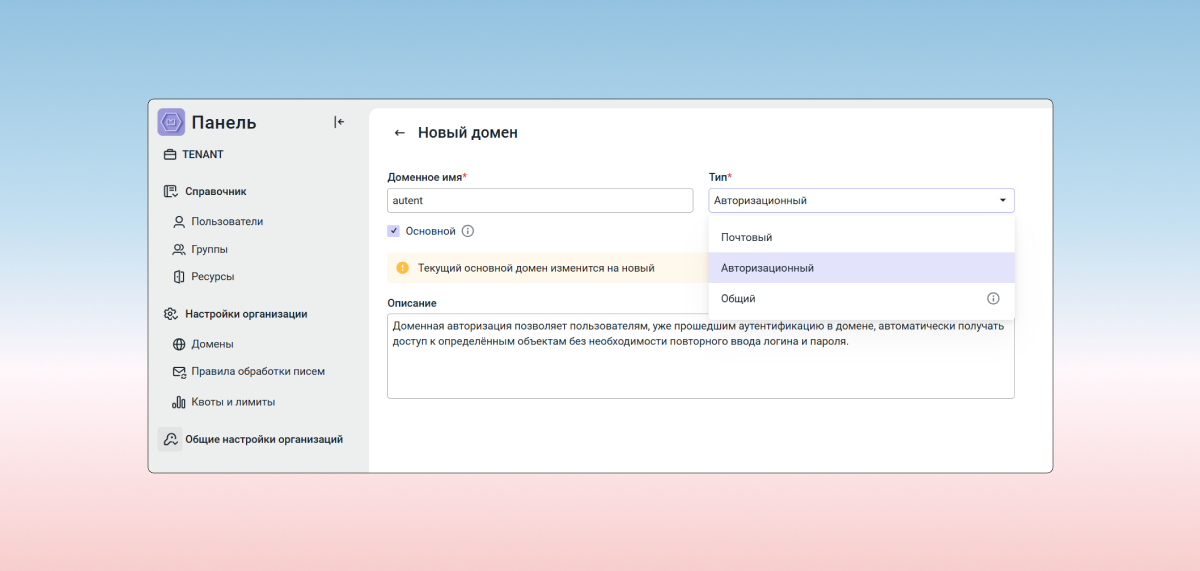Open Правила обработки писем
The image size is (1200, 571).
(257, 372)
